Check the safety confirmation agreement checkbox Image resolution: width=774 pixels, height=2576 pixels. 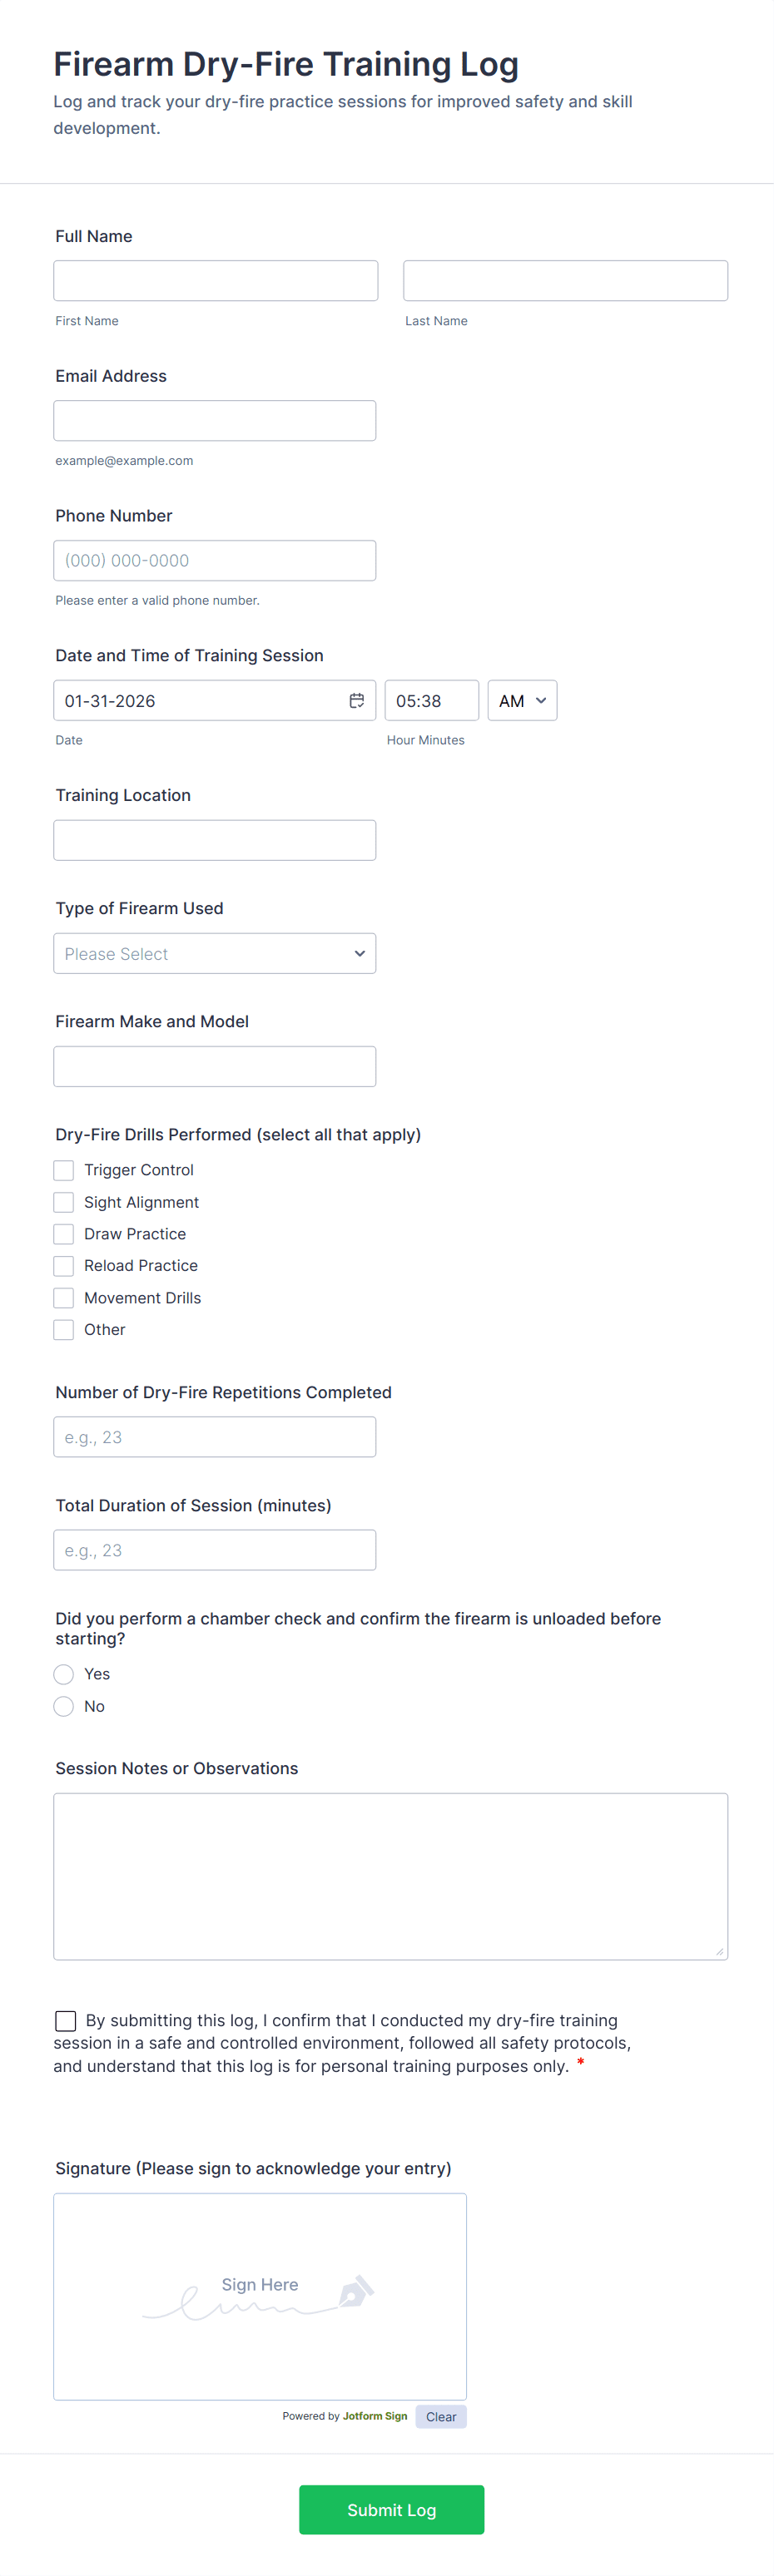click(65, 2020)
